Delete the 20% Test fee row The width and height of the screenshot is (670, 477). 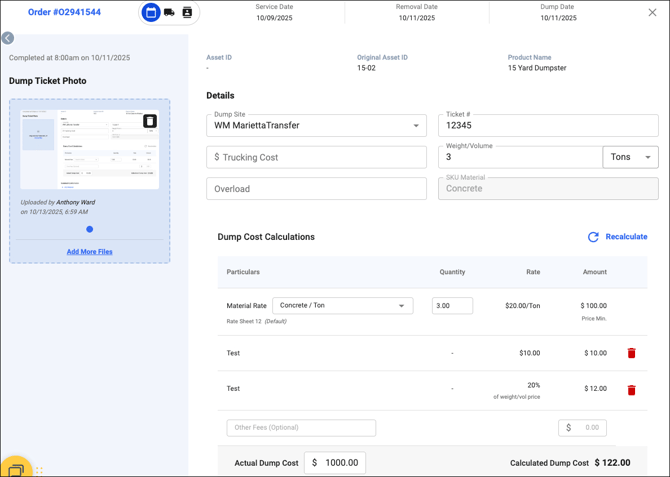(x=631, y=390)
